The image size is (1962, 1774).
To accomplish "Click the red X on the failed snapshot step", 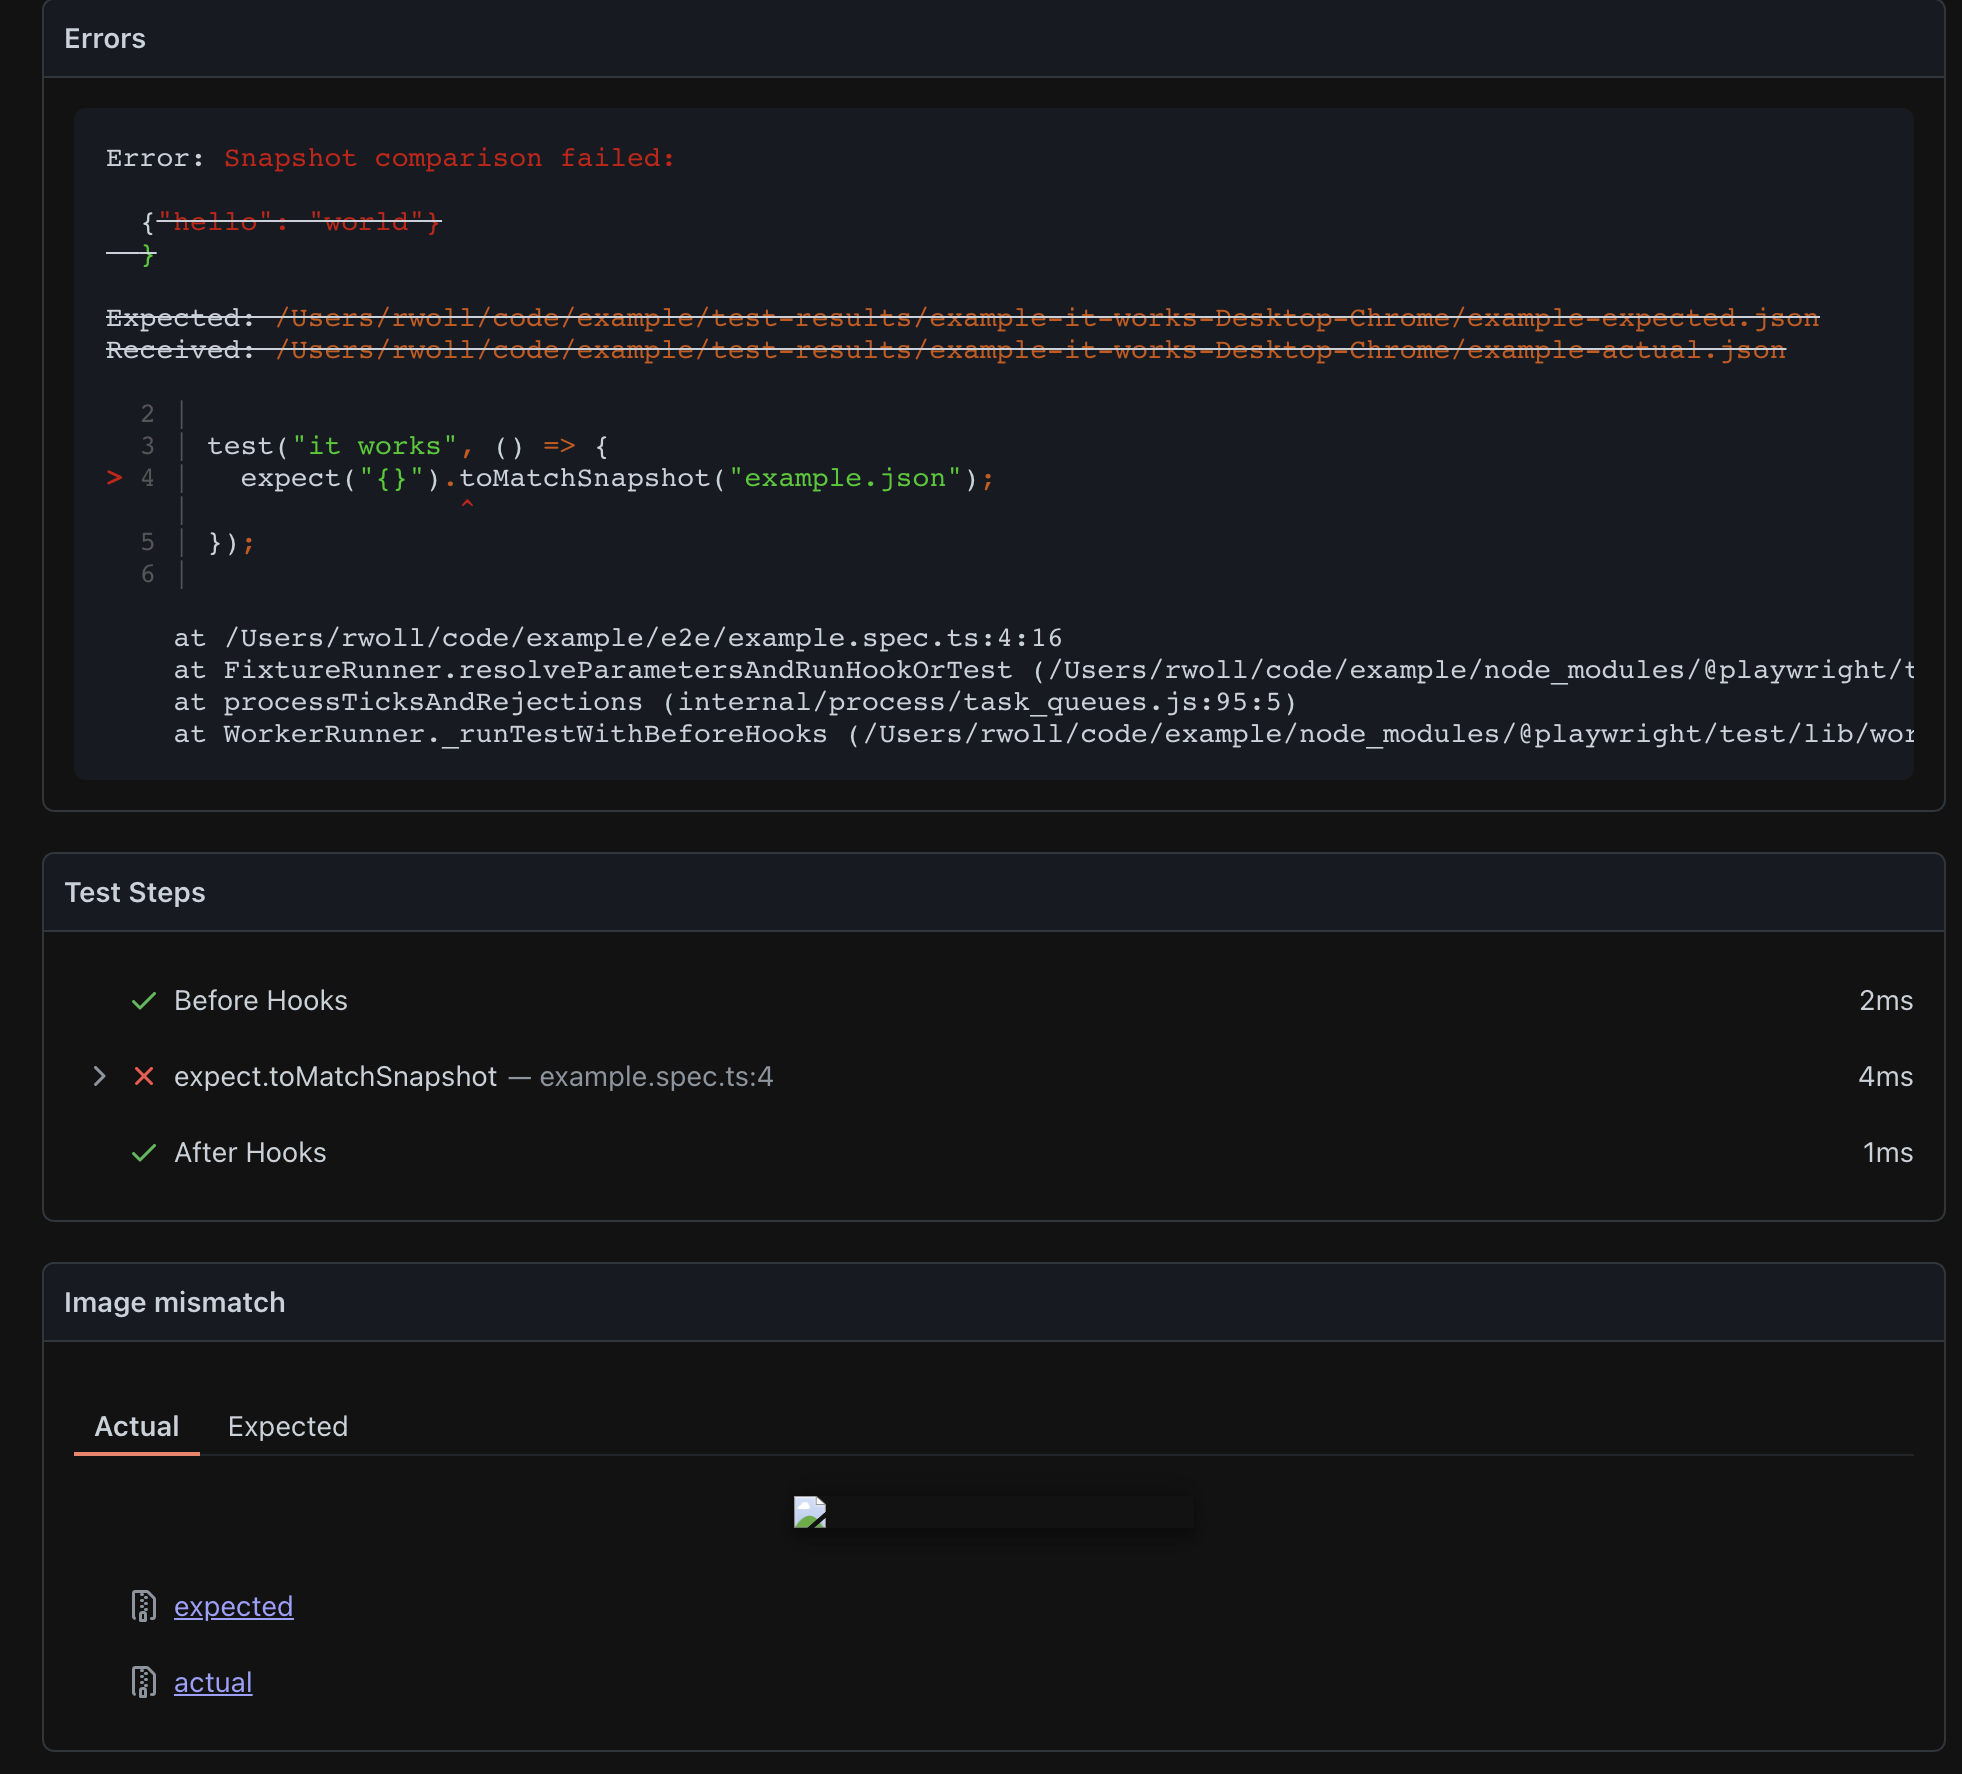I will [144, 1076].
